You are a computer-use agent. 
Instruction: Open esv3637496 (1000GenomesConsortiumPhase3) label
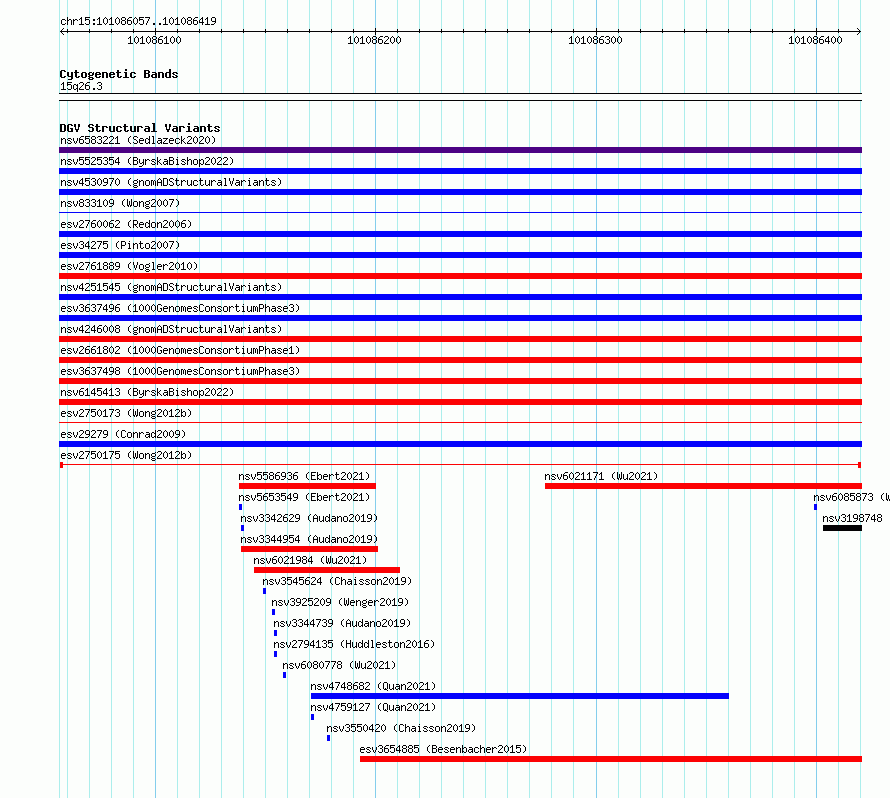coord(180,308)
